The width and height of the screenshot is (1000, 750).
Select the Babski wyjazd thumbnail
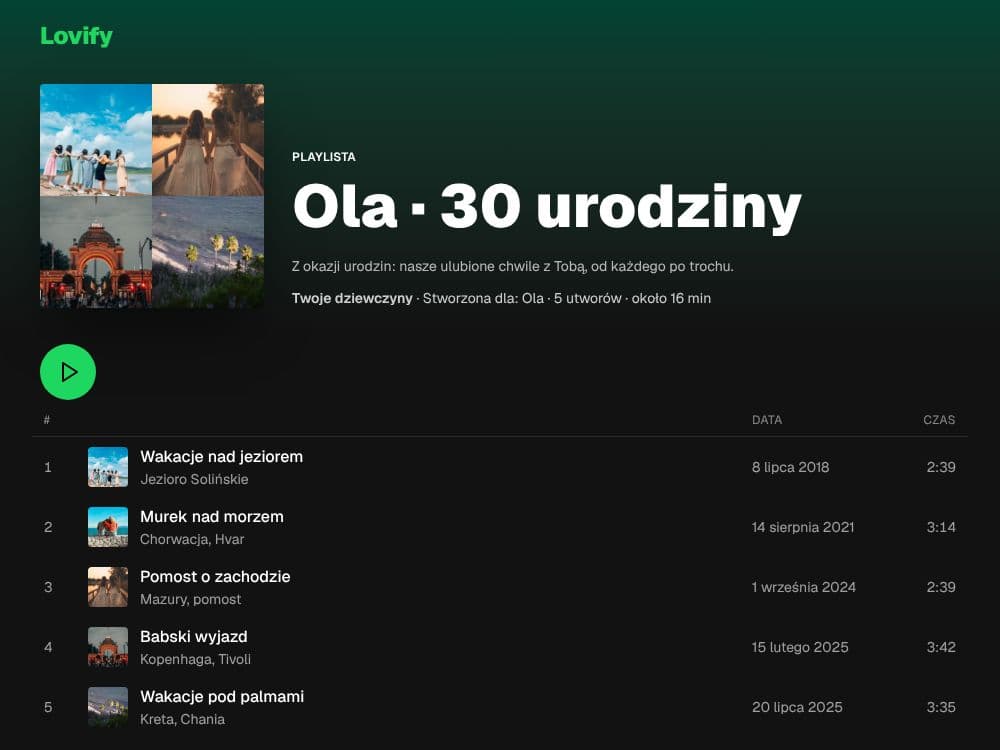[x=108, y=647]
